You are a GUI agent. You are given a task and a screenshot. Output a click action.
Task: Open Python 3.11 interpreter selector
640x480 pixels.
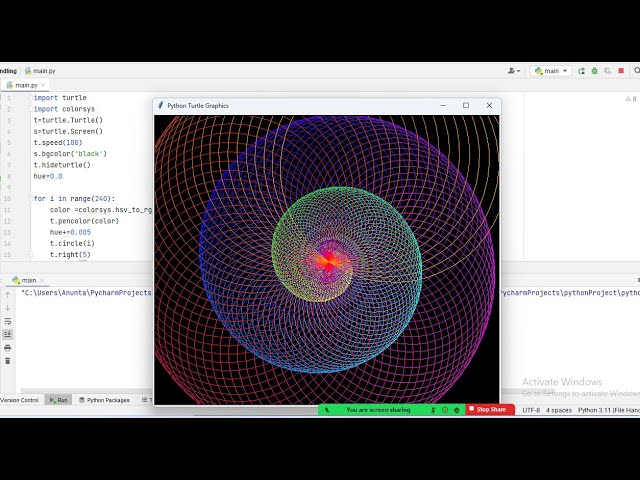[x=609, y=410]
